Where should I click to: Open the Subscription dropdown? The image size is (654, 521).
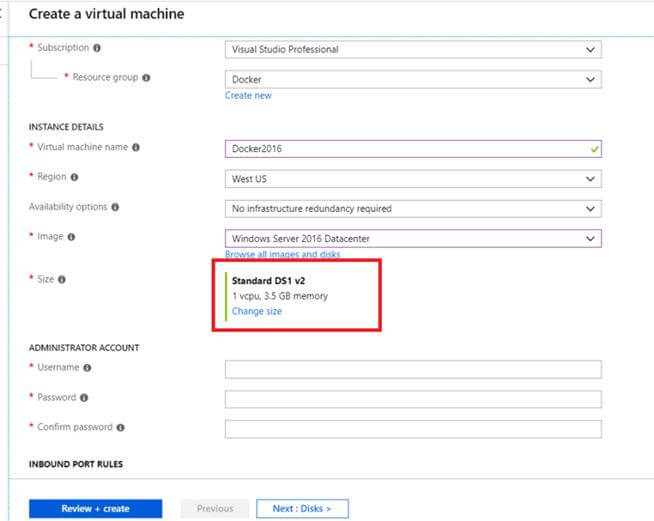[413, 50]
